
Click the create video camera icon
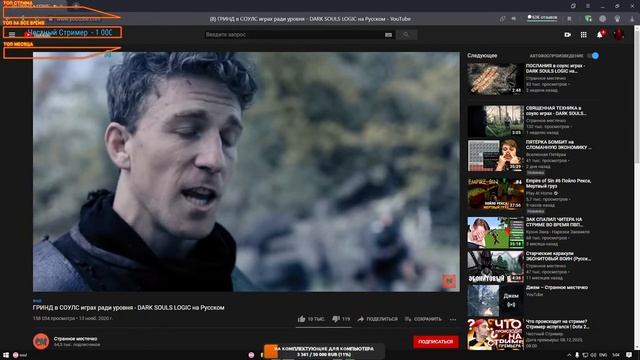[567, 35]
